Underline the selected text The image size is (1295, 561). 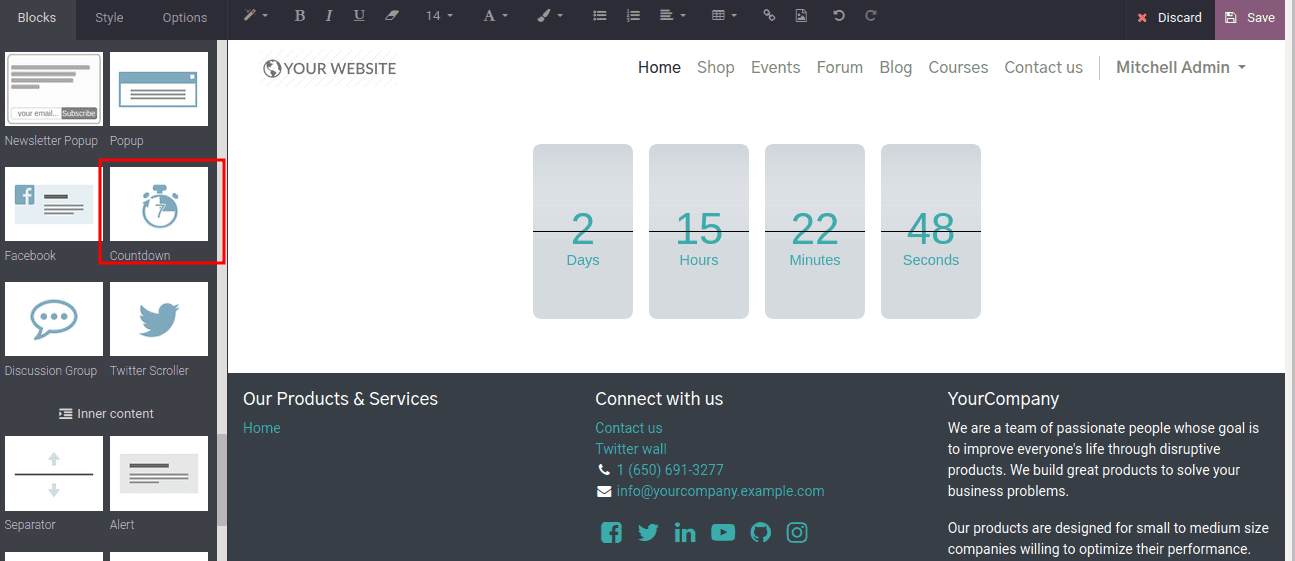click(x=359, y=16)
